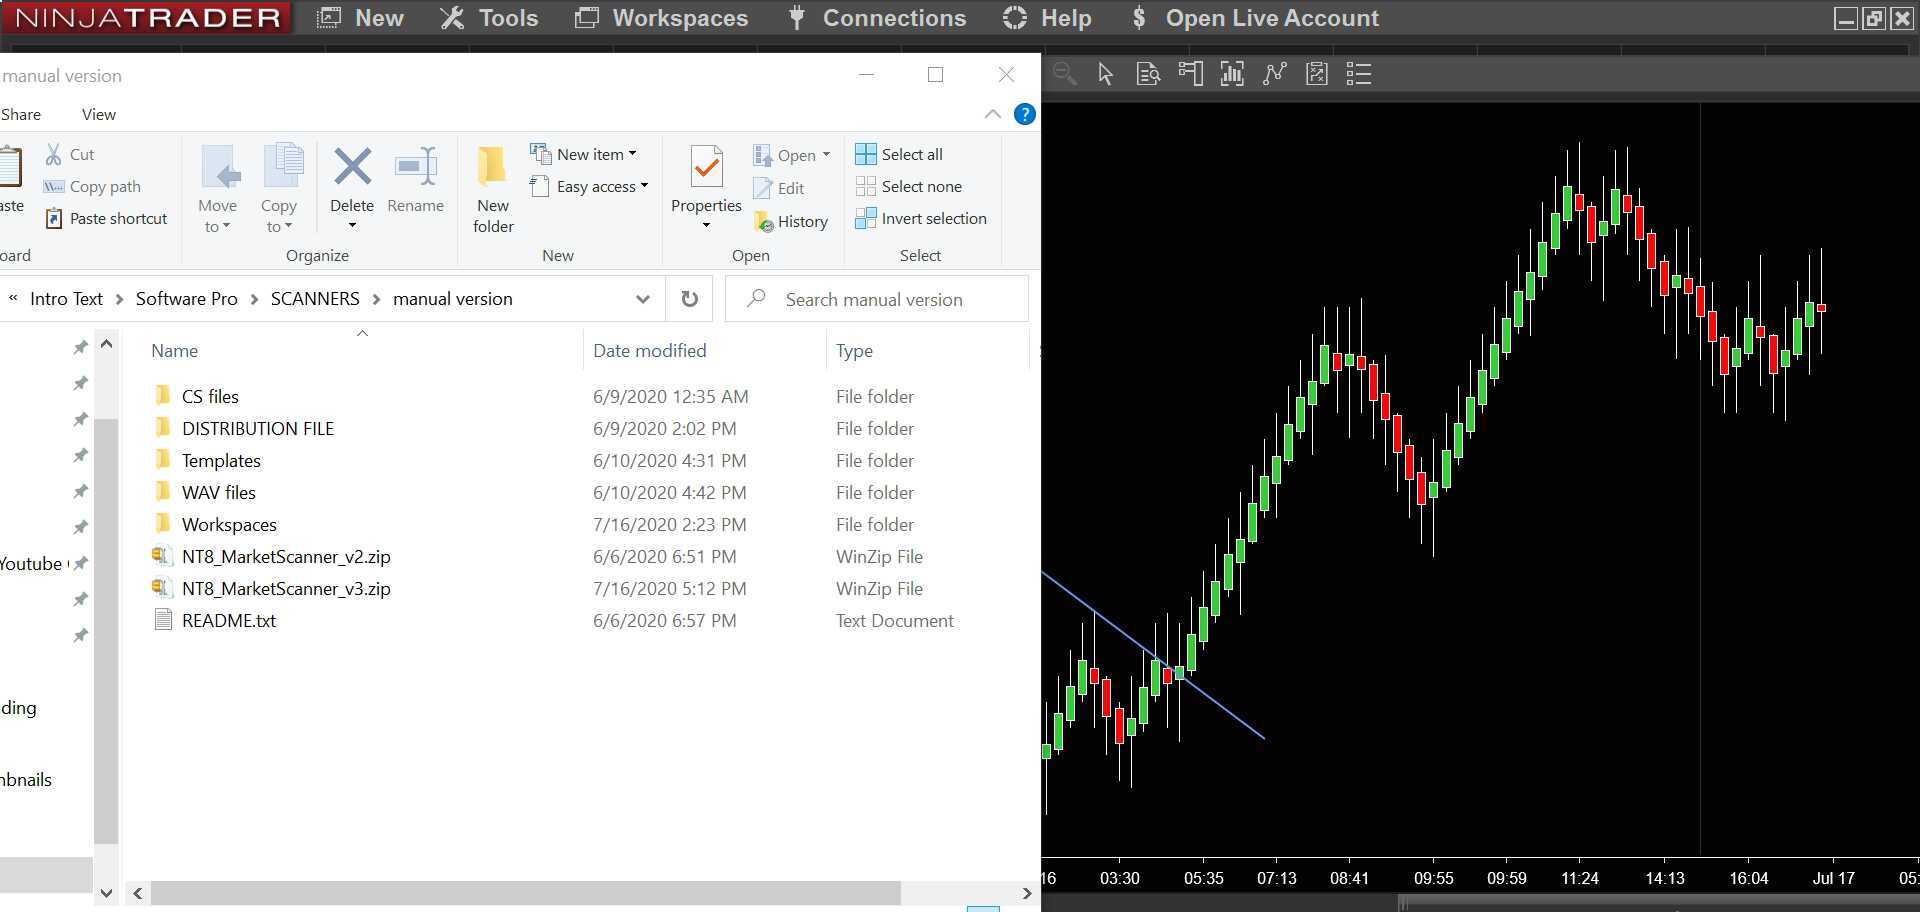Open the Easy access dropdown
This screenshot has height=912, width=1920.
tap(646, 186)
